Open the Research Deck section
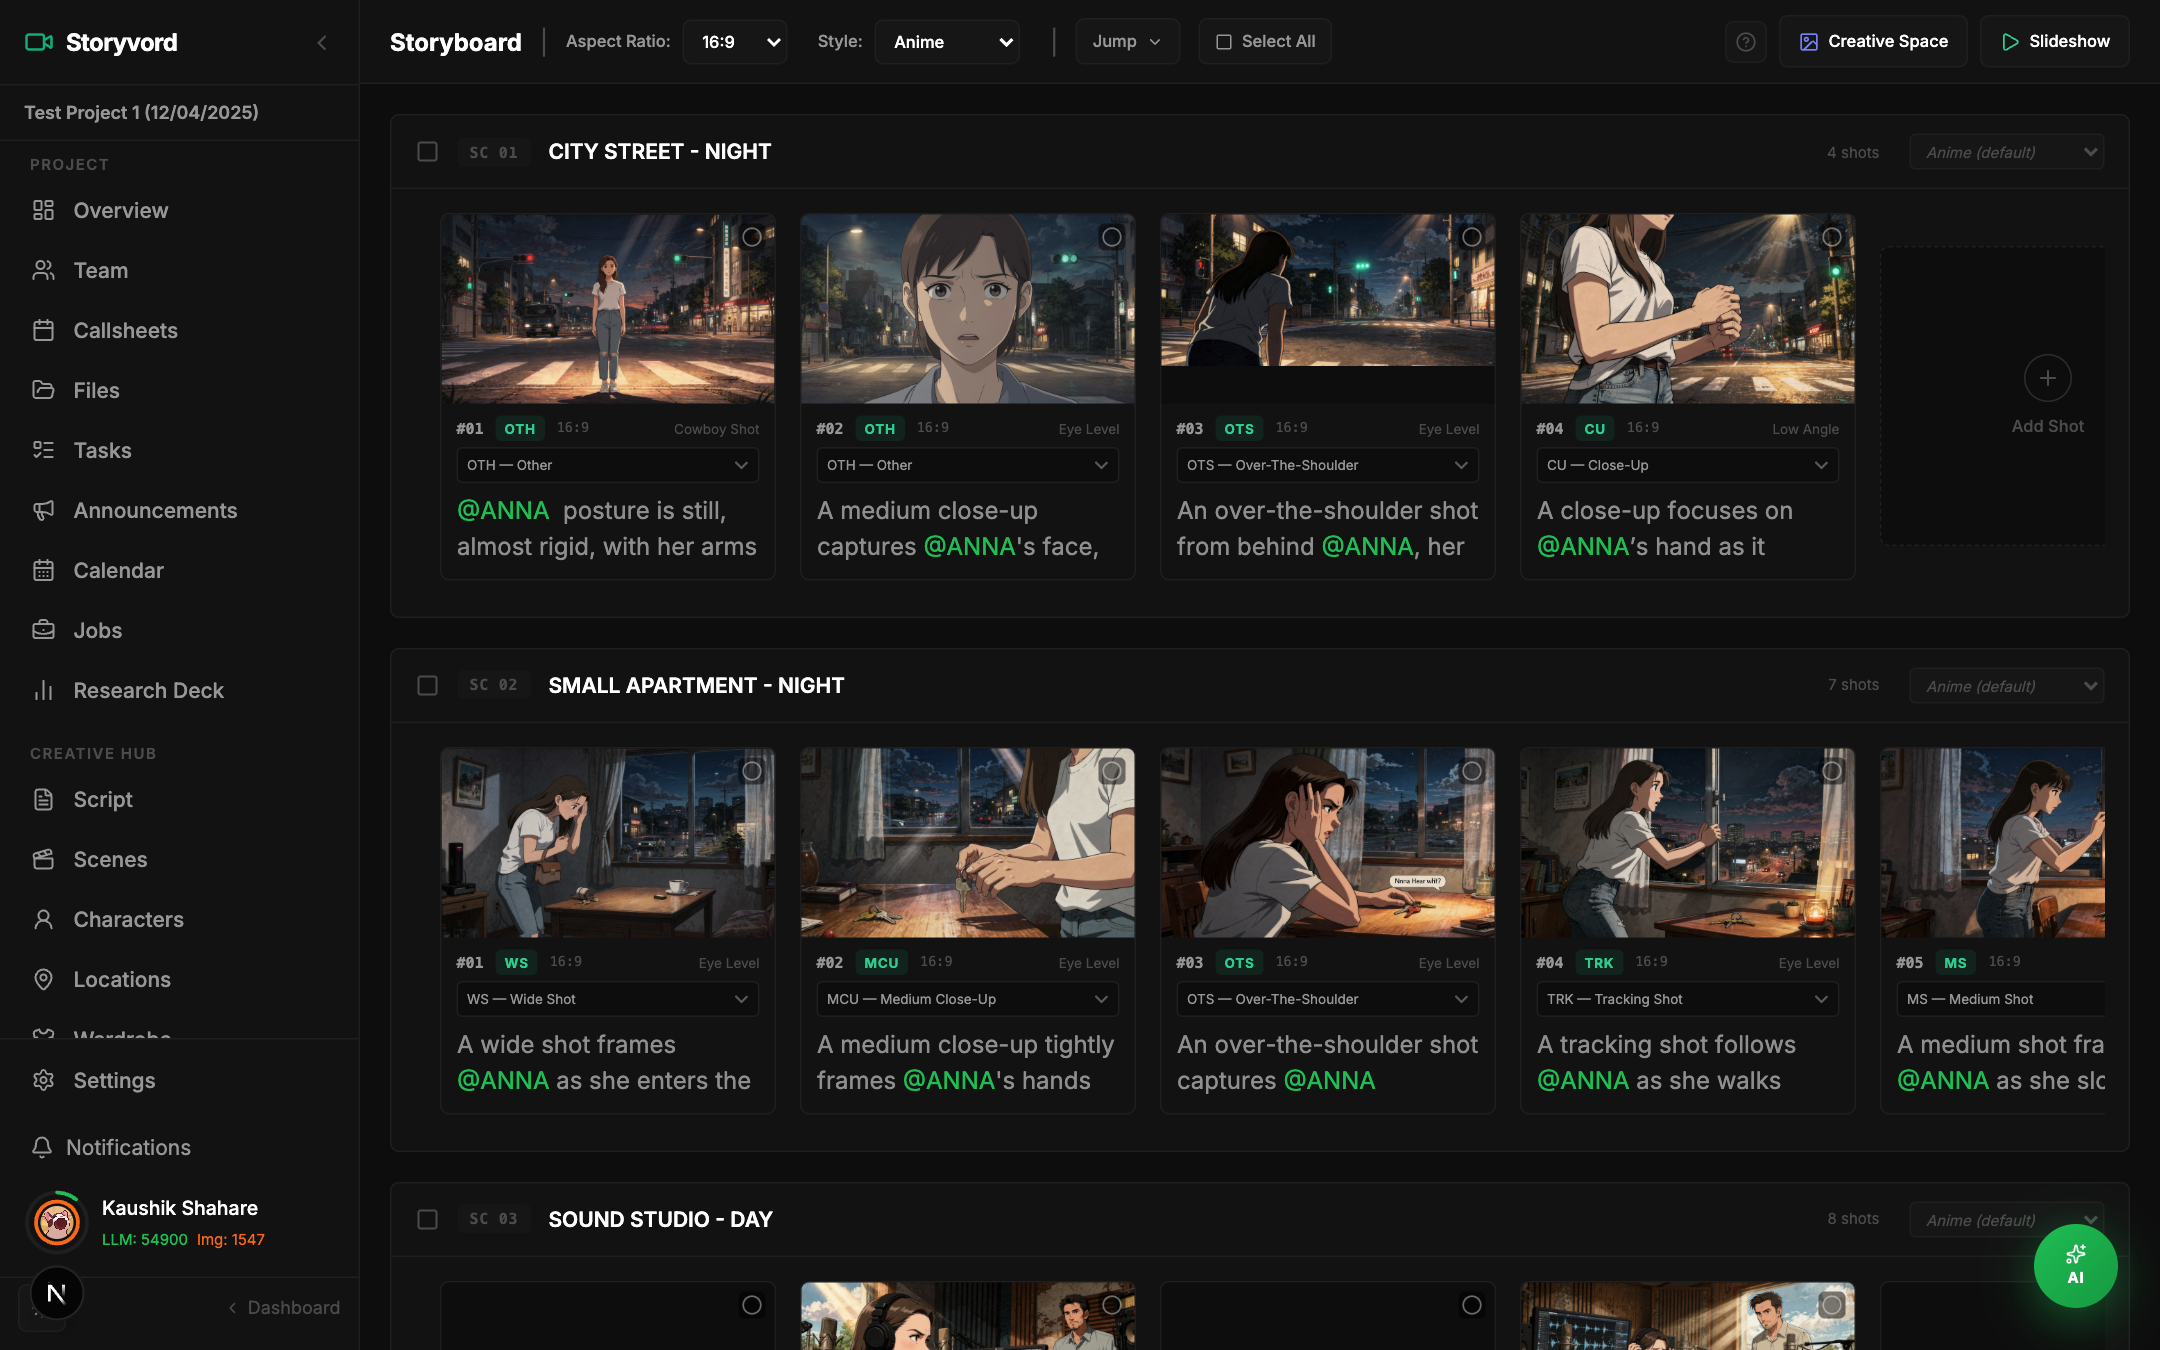Screen dimensions: 2160x1350 pos(148,690)
